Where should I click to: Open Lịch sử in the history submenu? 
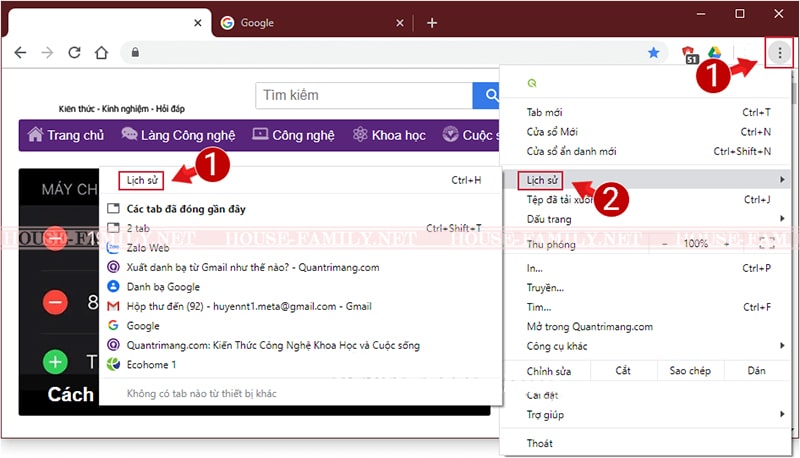(x=301, y=180)
